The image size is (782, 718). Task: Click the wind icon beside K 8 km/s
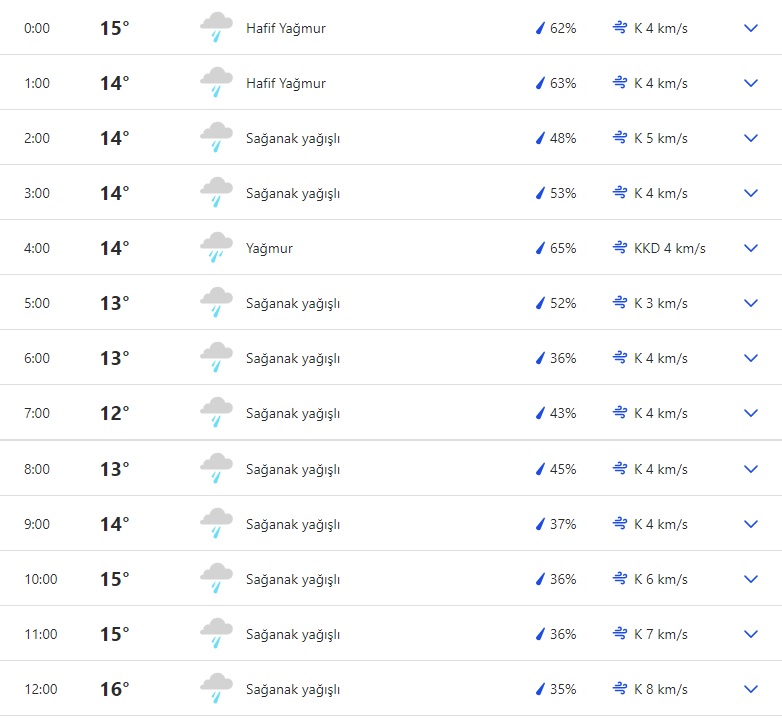coord(620,689)
